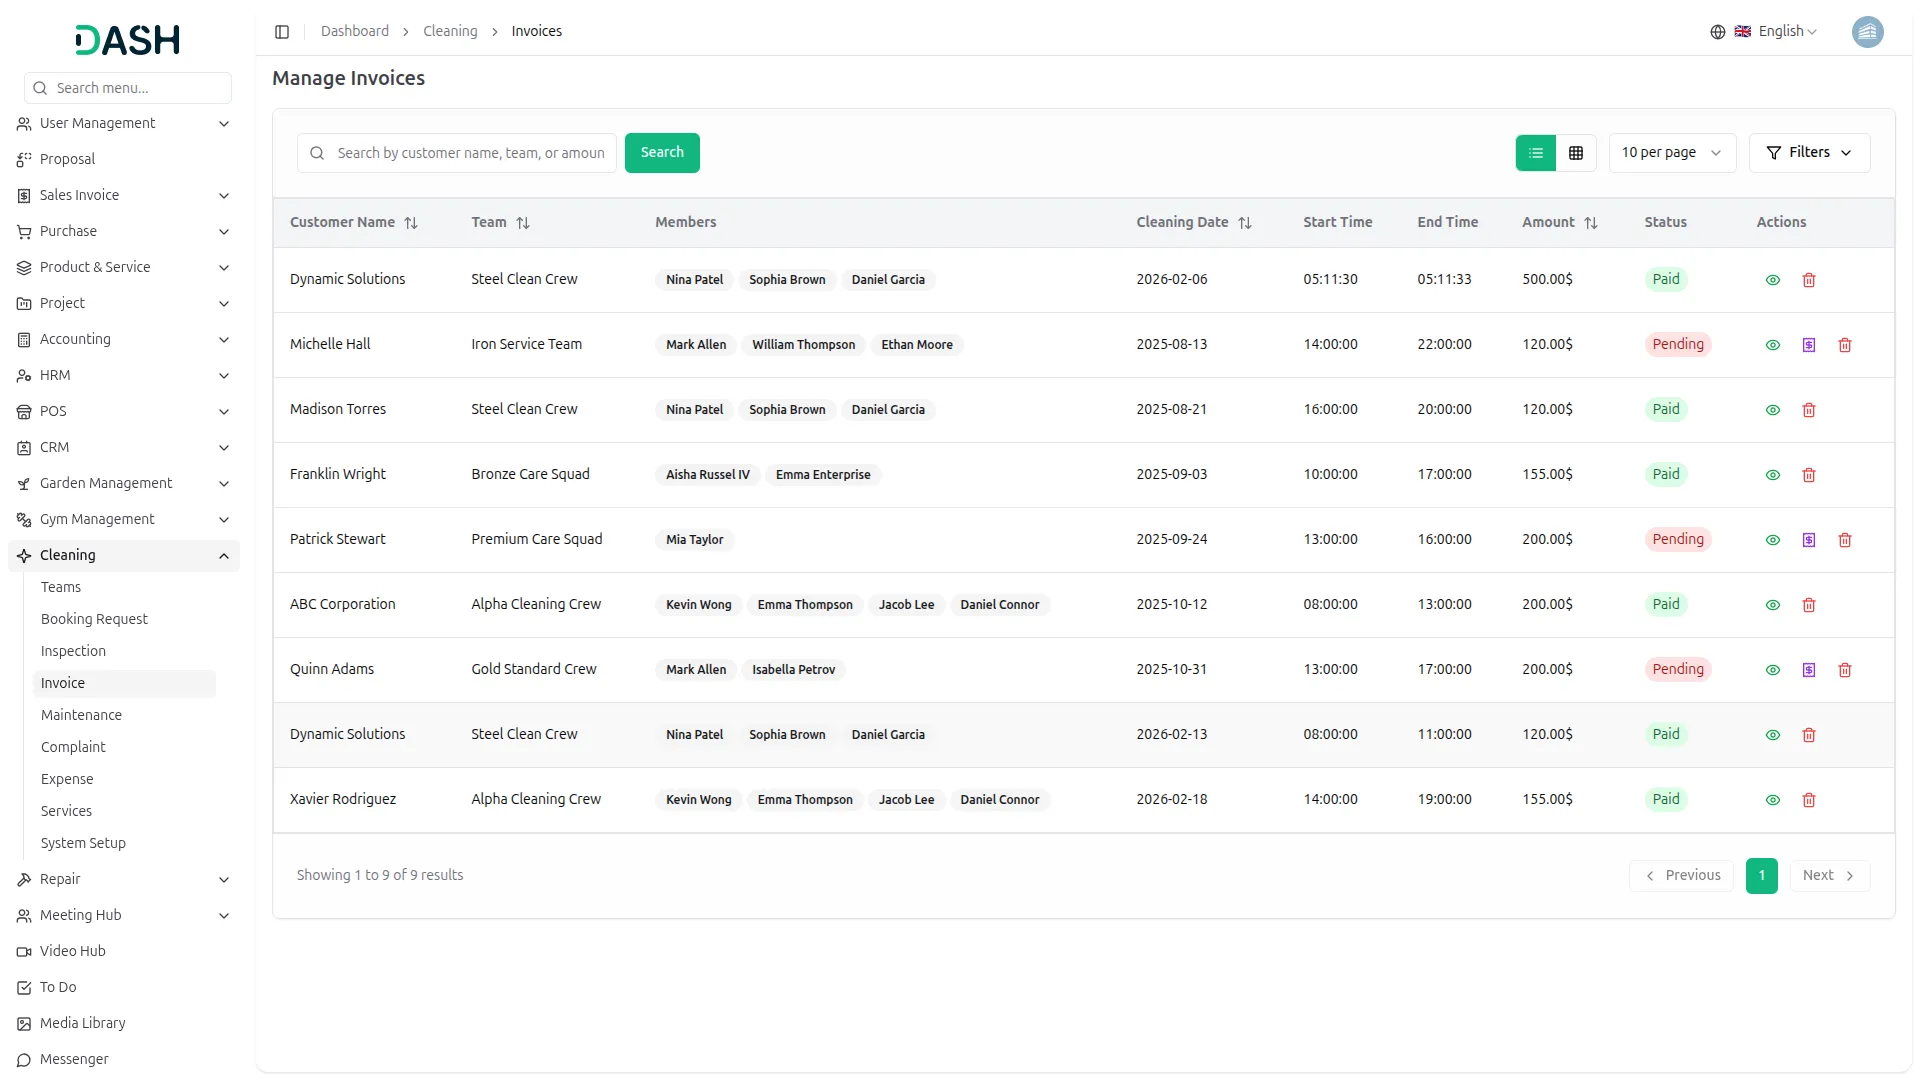View Franklin Wright invoice with eye icon

[x=1773, y=475]
